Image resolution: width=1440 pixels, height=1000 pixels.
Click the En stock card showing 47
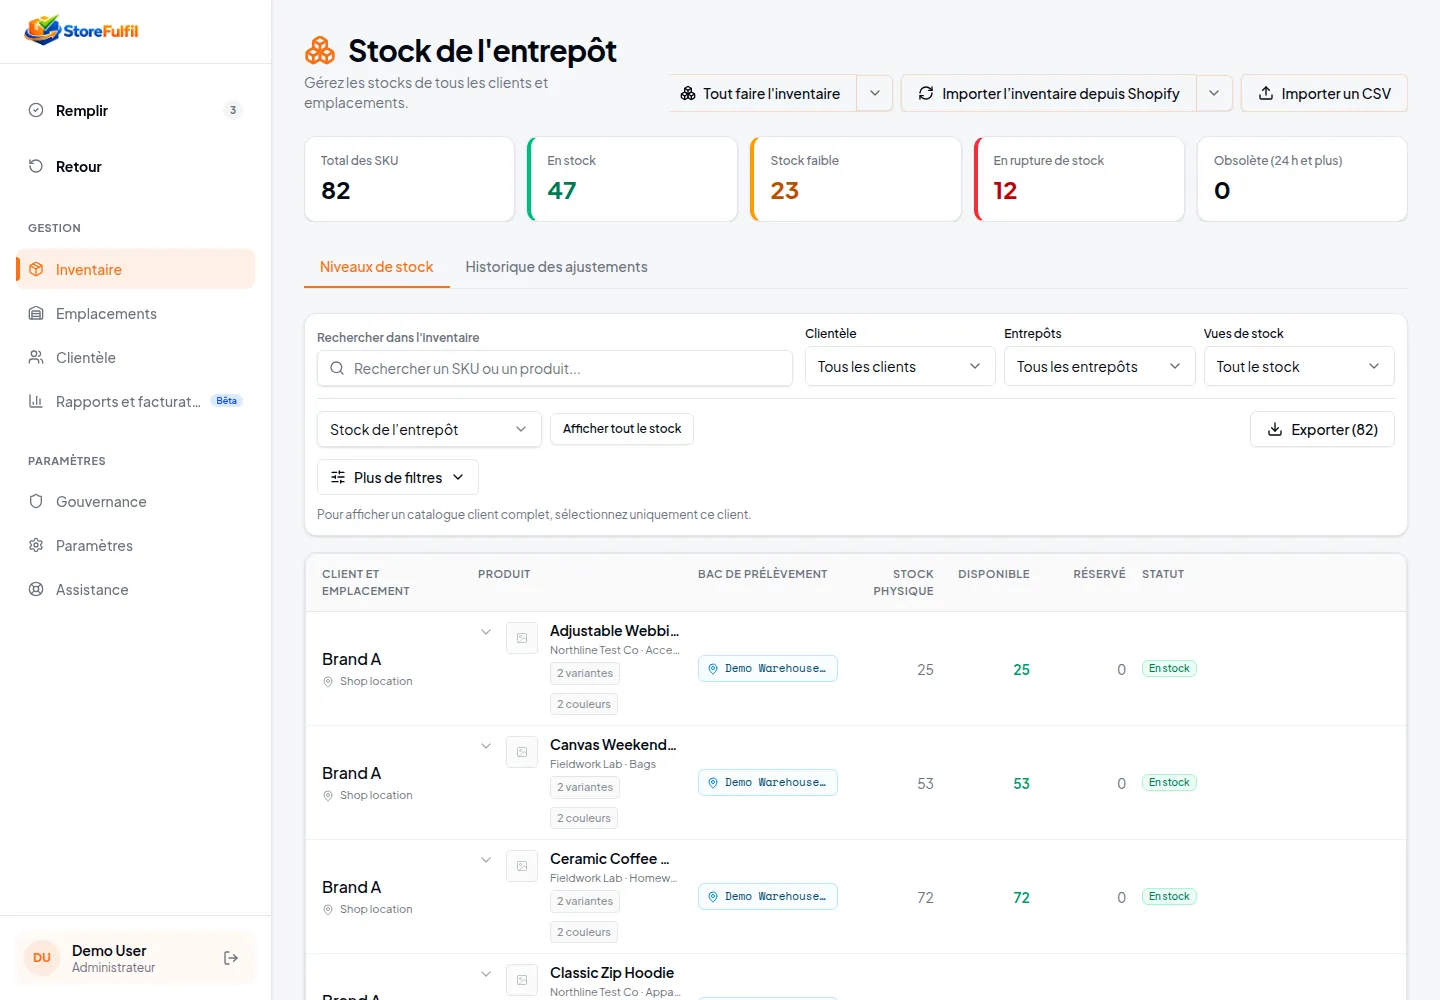point(632,179)
